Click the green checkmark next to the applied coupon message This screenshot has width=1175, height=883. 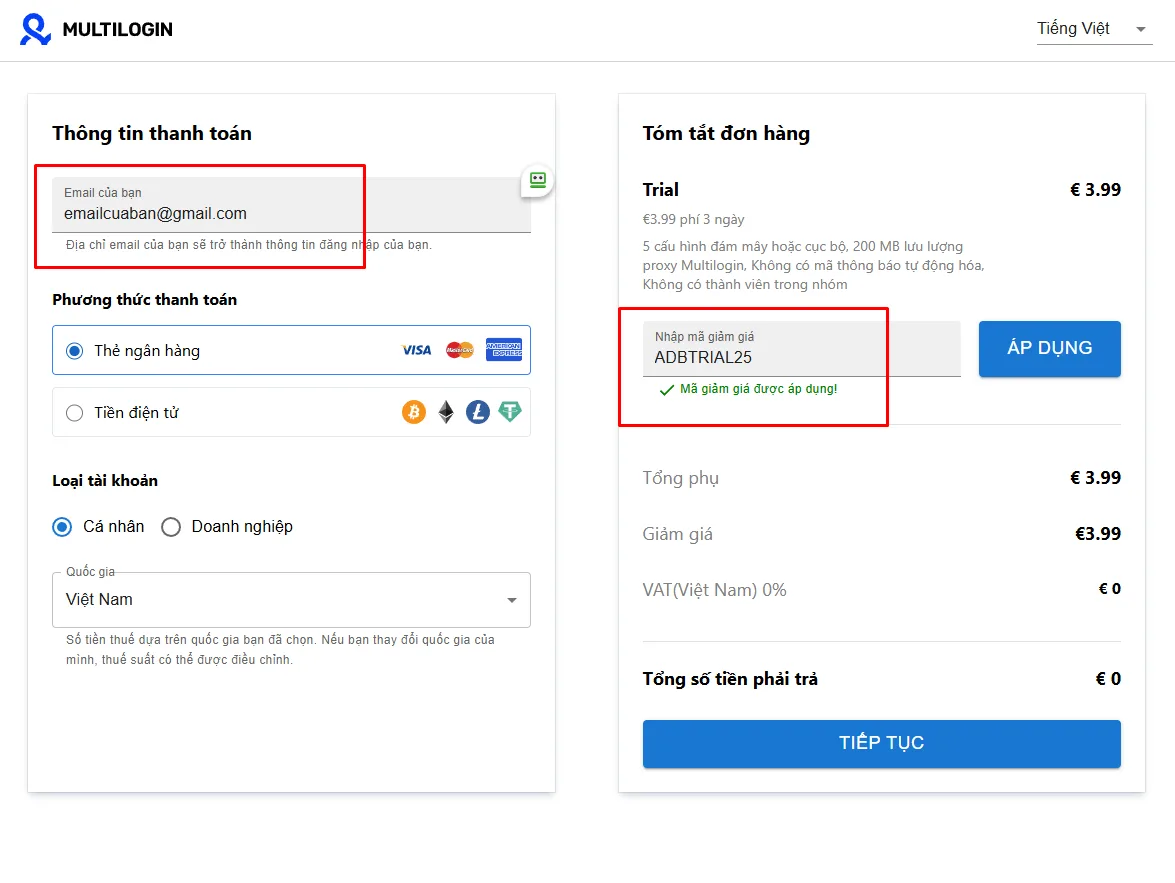(666, 390)
